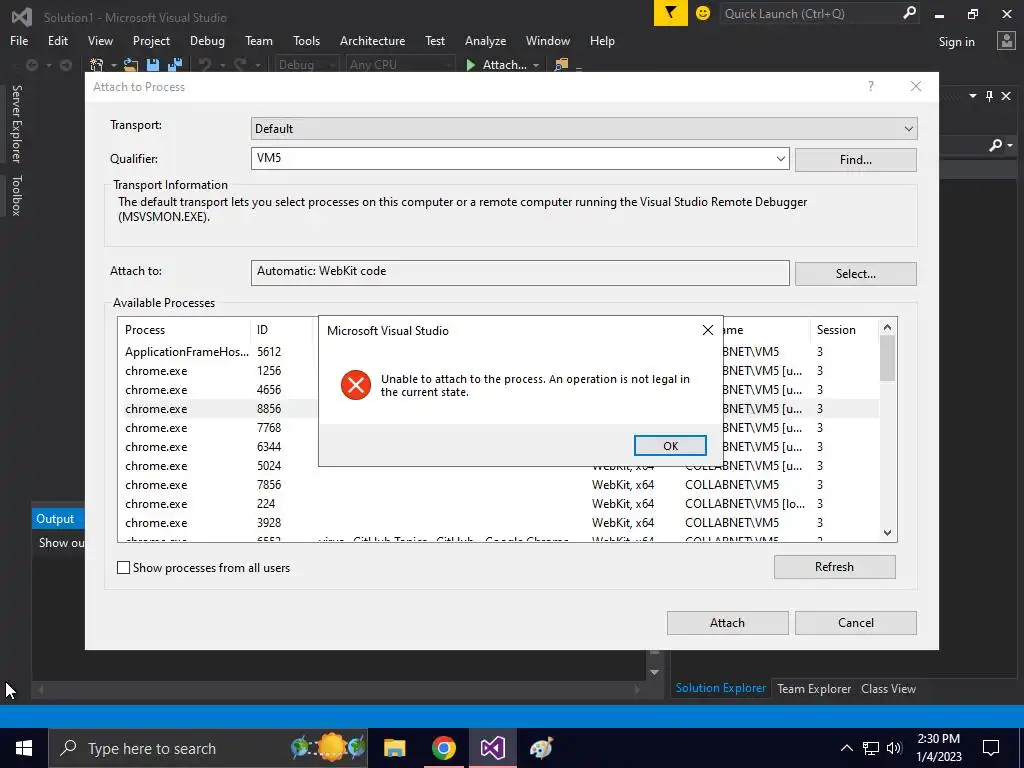The height and width of the screenshot is (768, 1024).
Task: Expand the Attach button dropdown arrow in the toolbar
Action: click(x=536, y=65)
